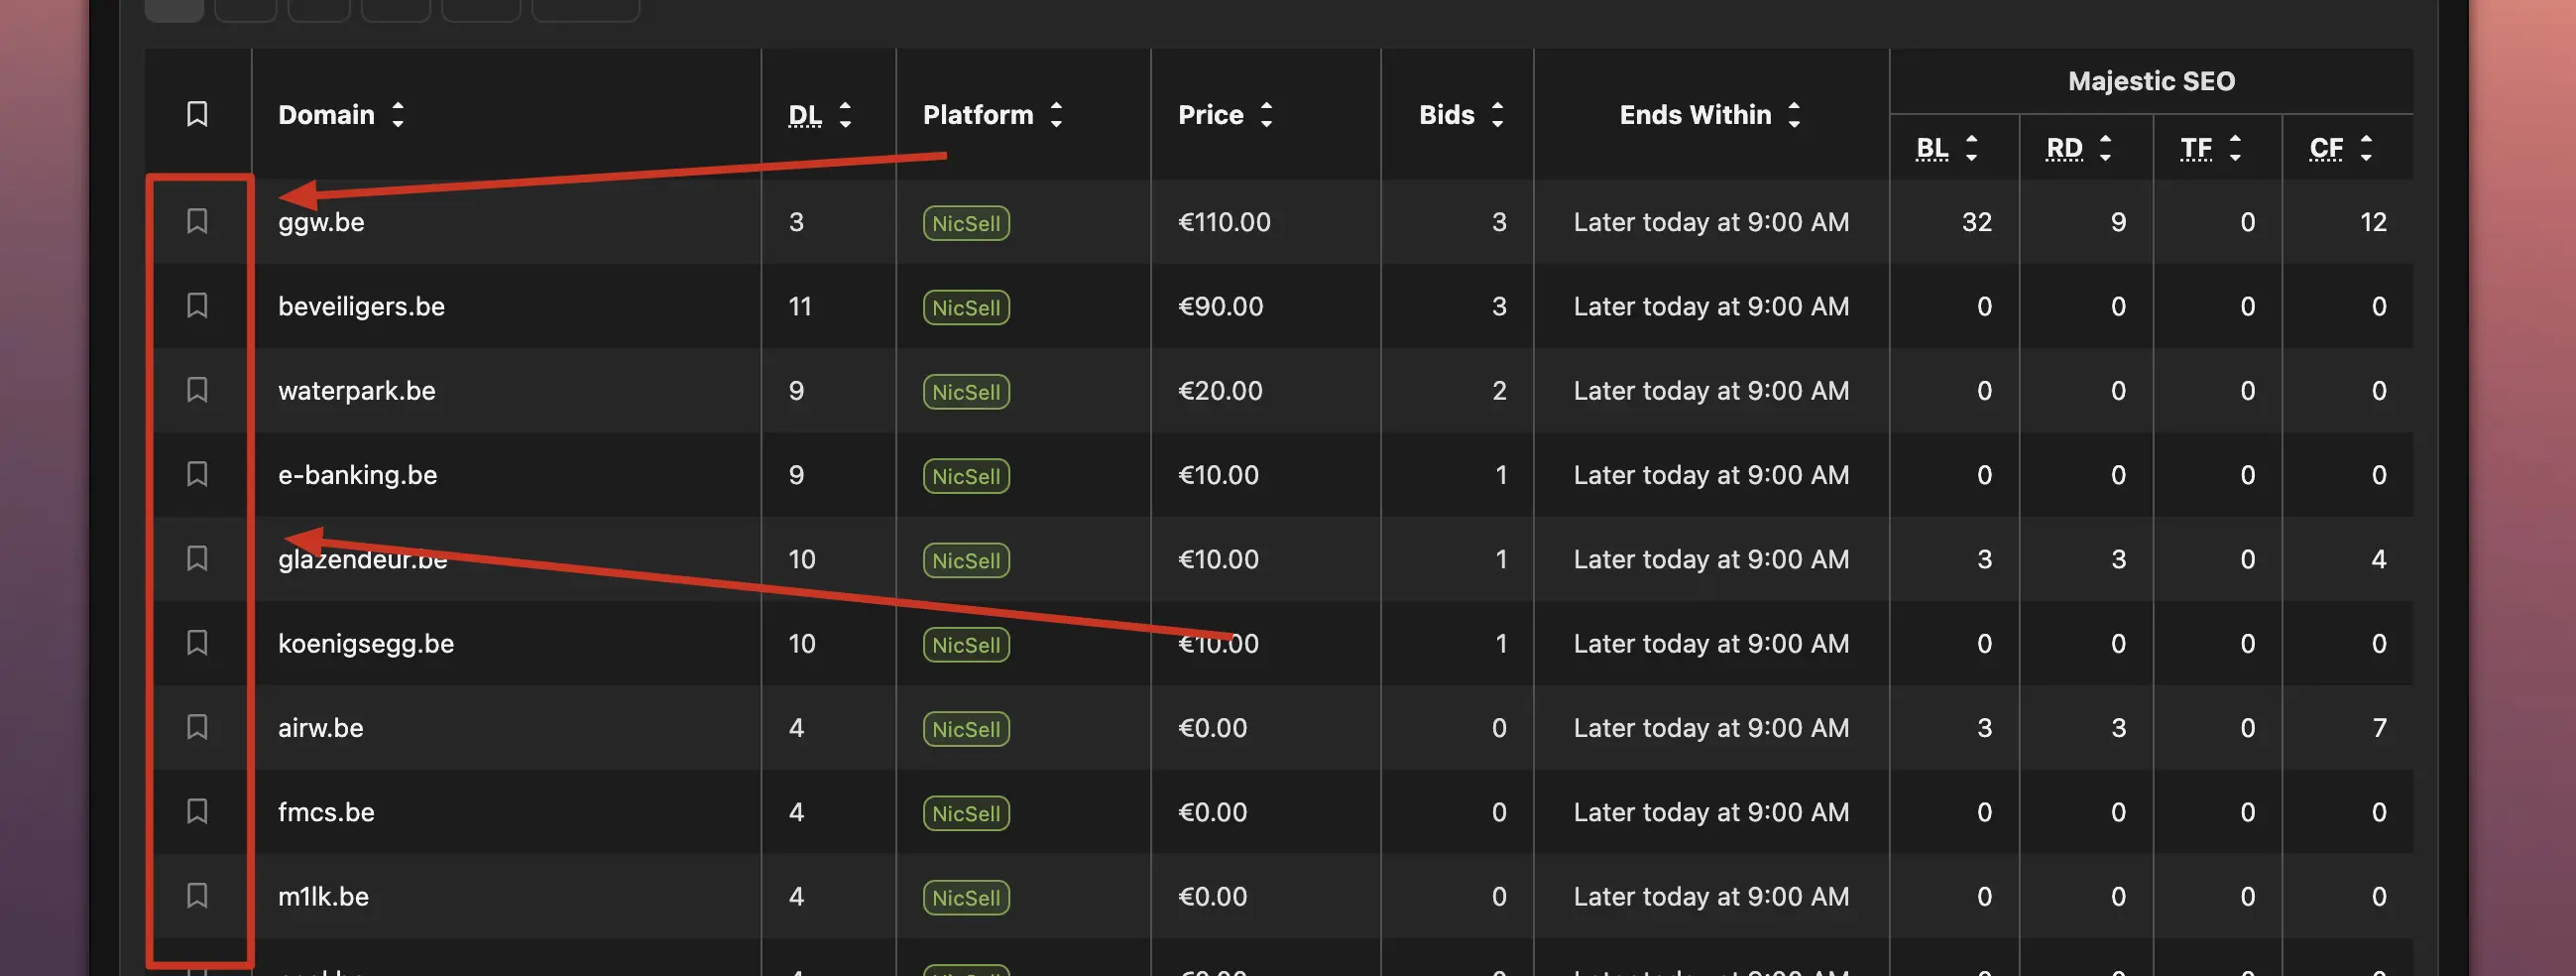Bookmark the beveiligers.be domain

197,305
